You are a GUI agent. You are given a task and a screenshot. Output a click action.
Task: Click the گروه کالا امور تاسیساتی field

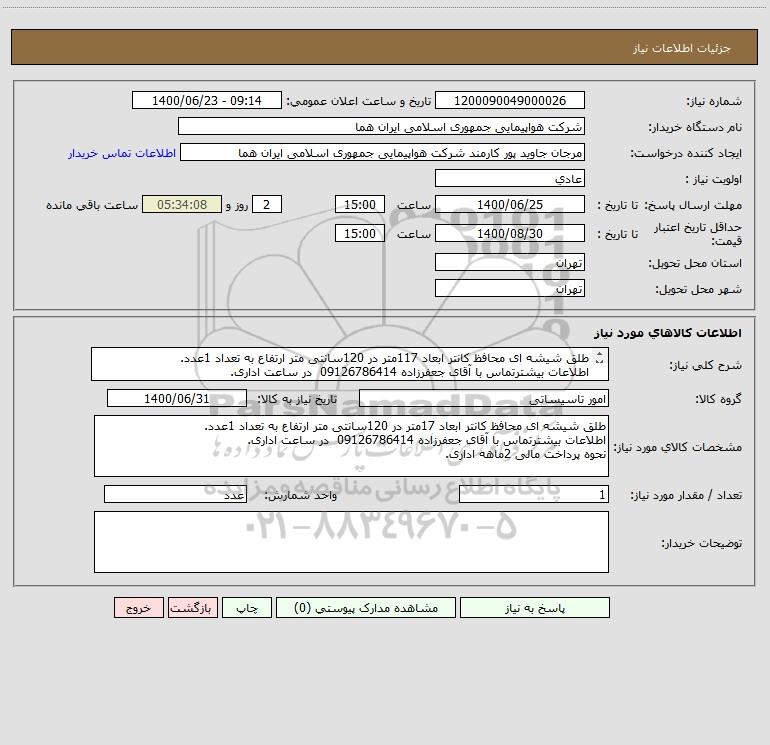point(484,398)
